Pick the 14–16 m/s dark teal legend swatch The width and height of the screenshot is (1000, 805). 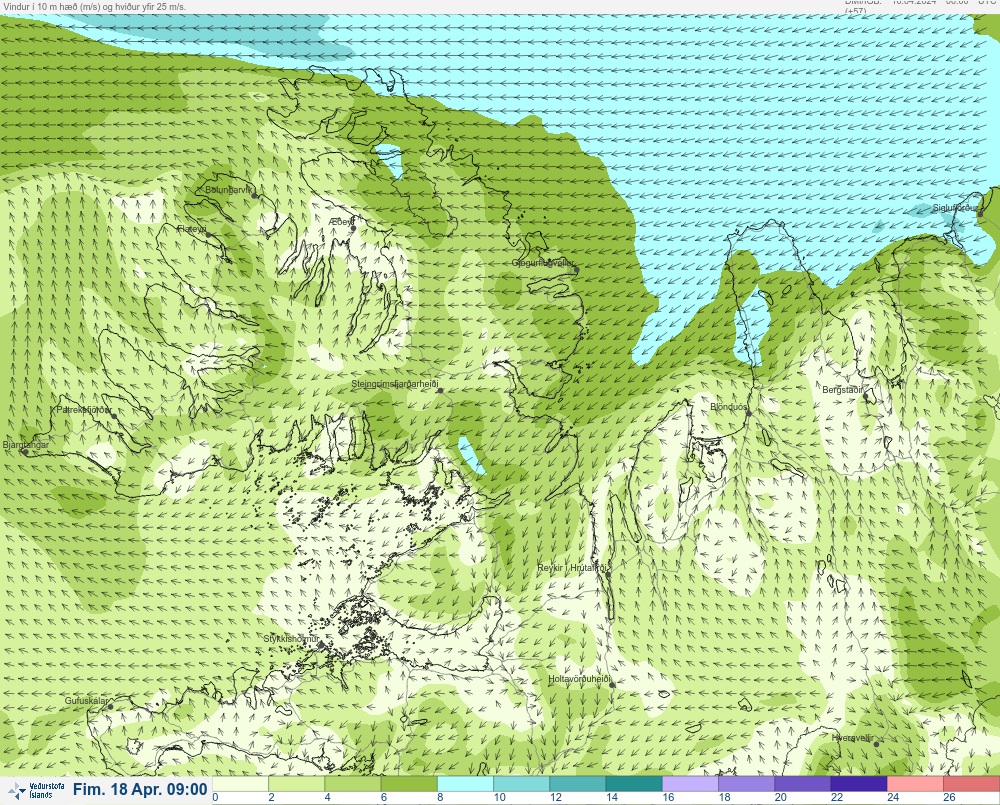pyautogui.click(x=634, y=783)
